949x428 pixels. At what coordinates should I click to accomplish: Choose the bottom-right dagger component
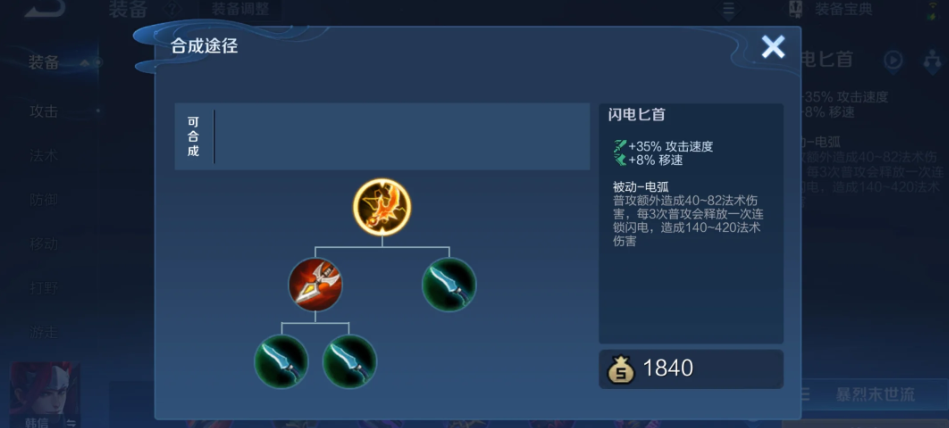tap(349, 361)
